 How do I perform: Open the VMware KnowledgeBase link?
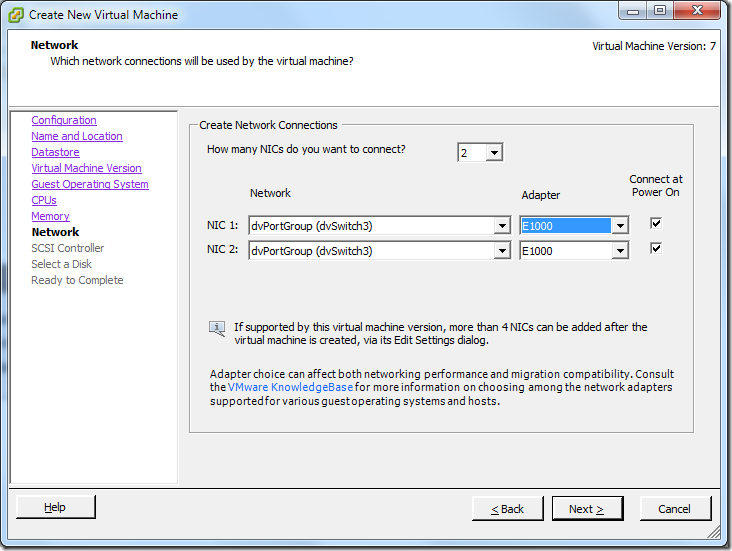tap(290, 387)
